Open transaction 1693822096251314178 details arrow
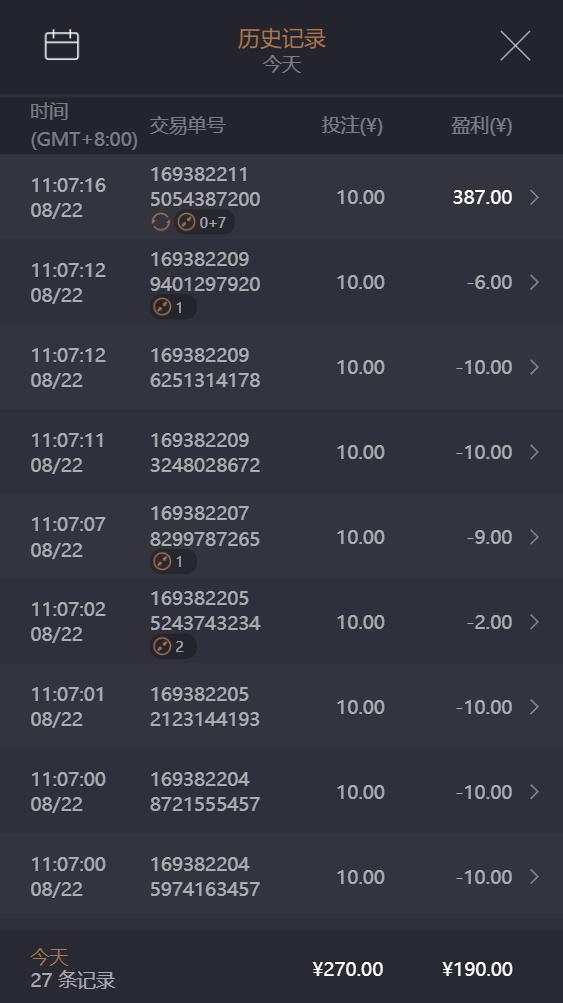The width and height of the screenshot is (563, 1003). click(x=534, y=367)
